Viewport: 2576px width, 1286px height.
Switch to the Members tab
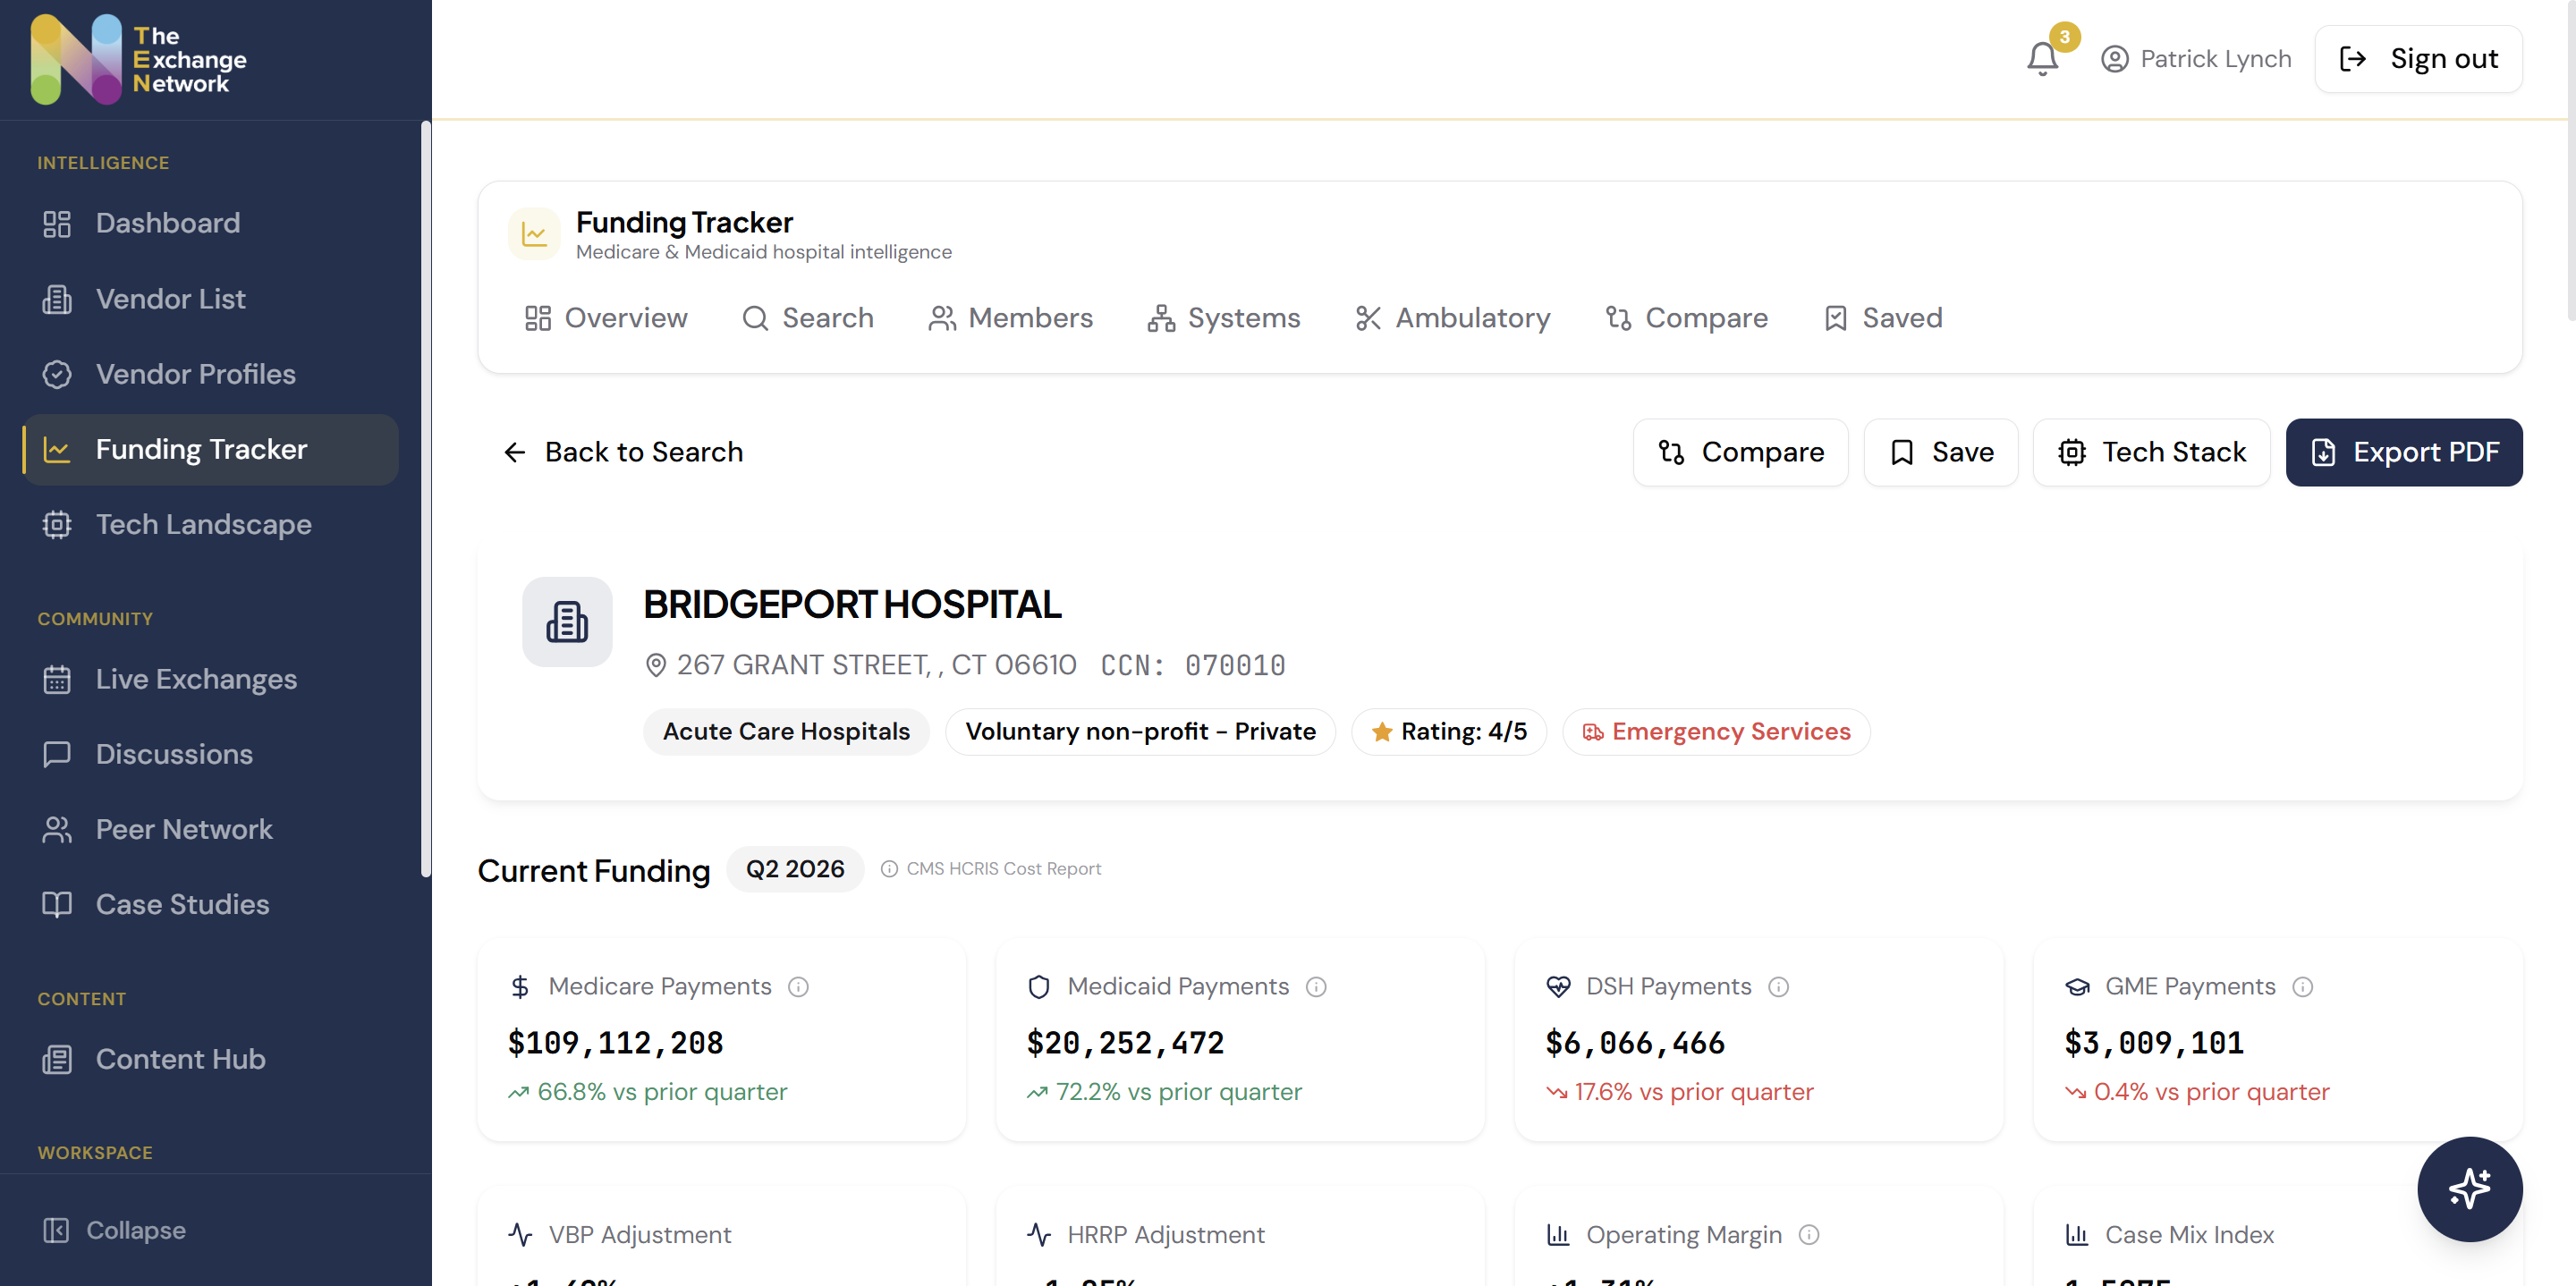point(1011,318)
